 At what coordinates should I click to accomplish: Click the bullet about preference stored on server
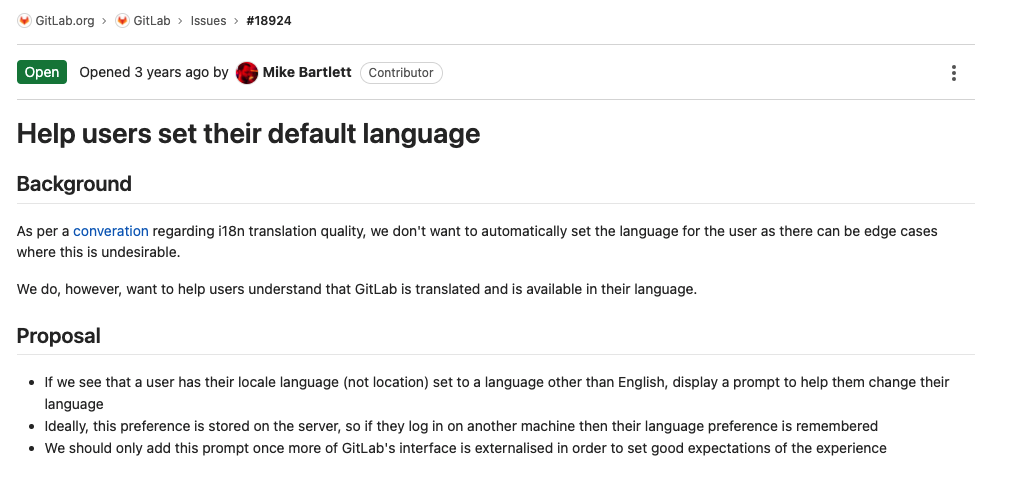[461, 426]
